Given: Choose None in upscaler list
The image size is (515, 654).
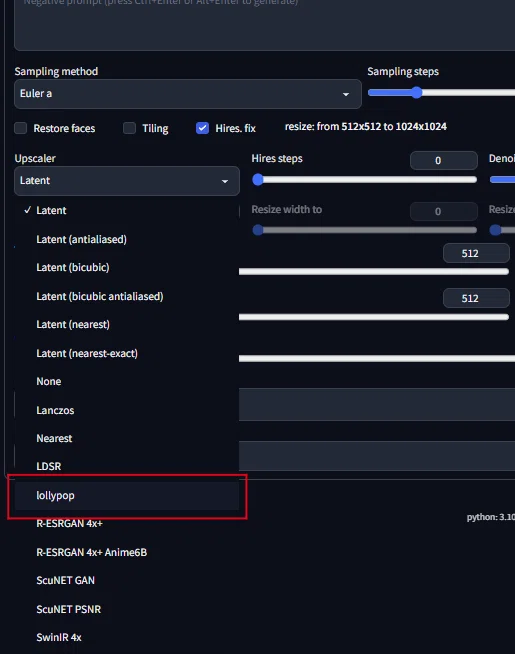Looking at the screenshot, I should (x=127, y=382).
